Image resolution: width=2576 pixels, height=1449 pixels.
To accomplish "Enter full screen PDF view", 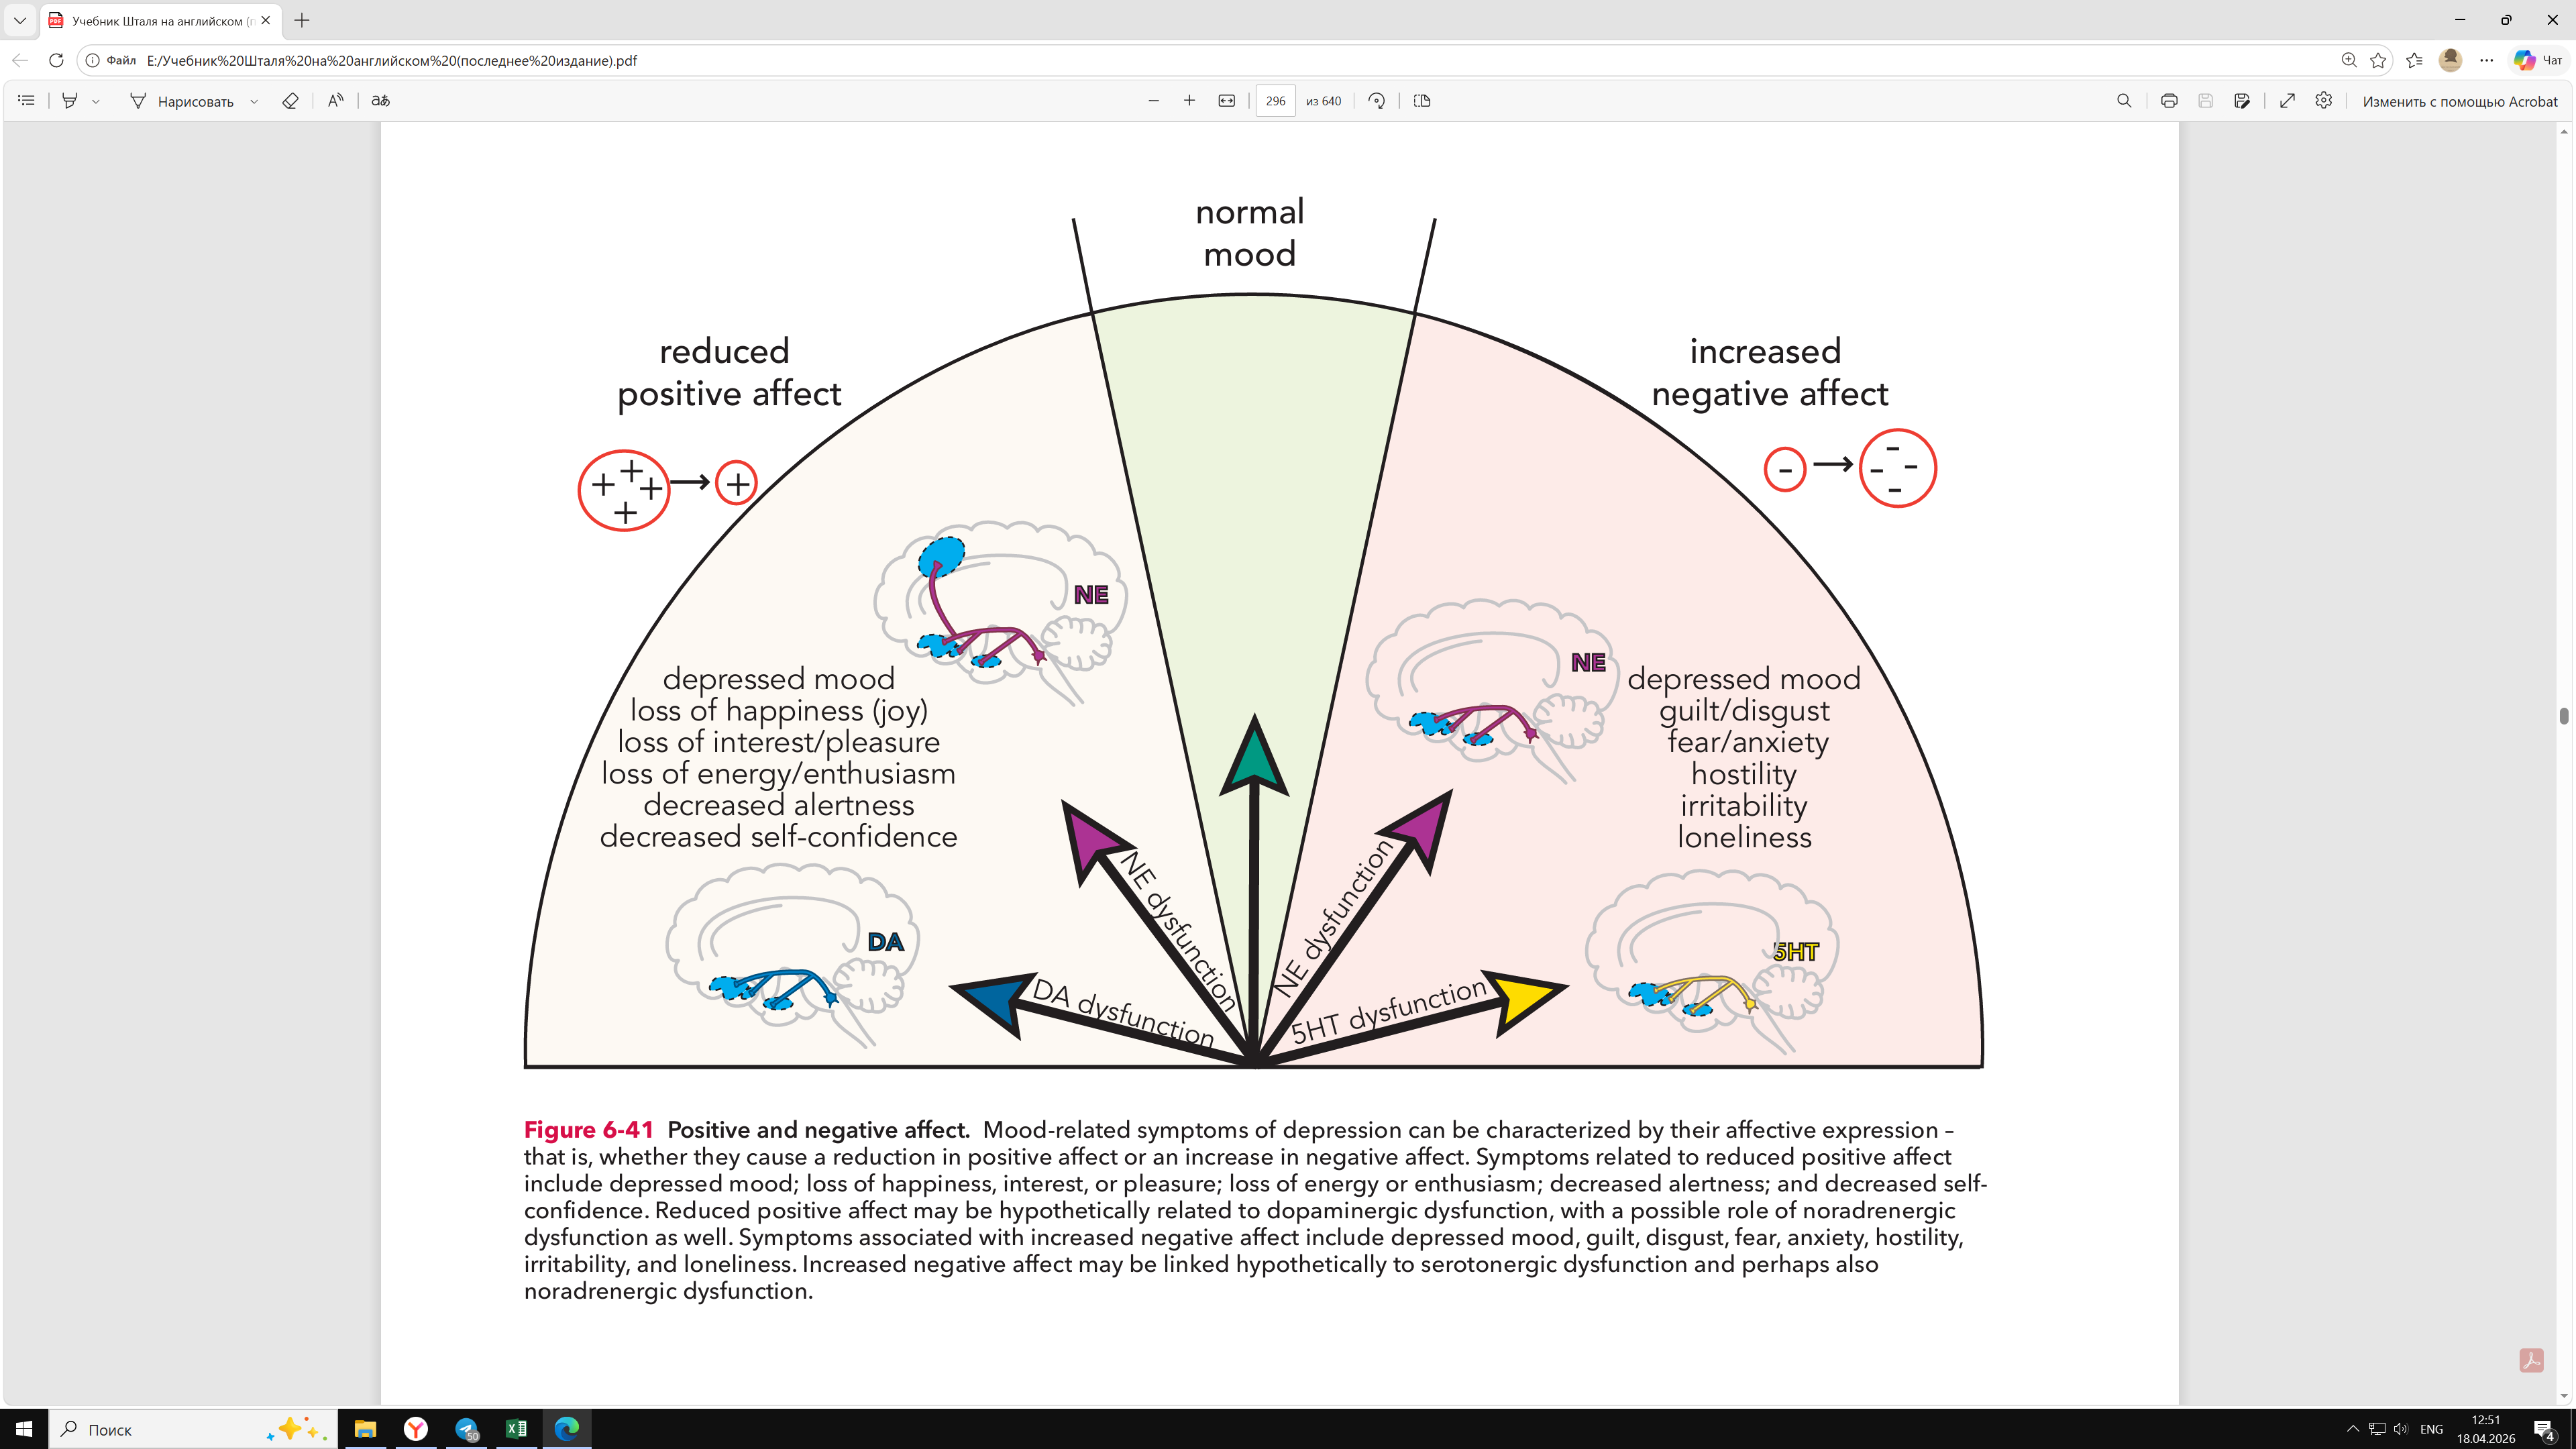I will [x=2287, y=101].
